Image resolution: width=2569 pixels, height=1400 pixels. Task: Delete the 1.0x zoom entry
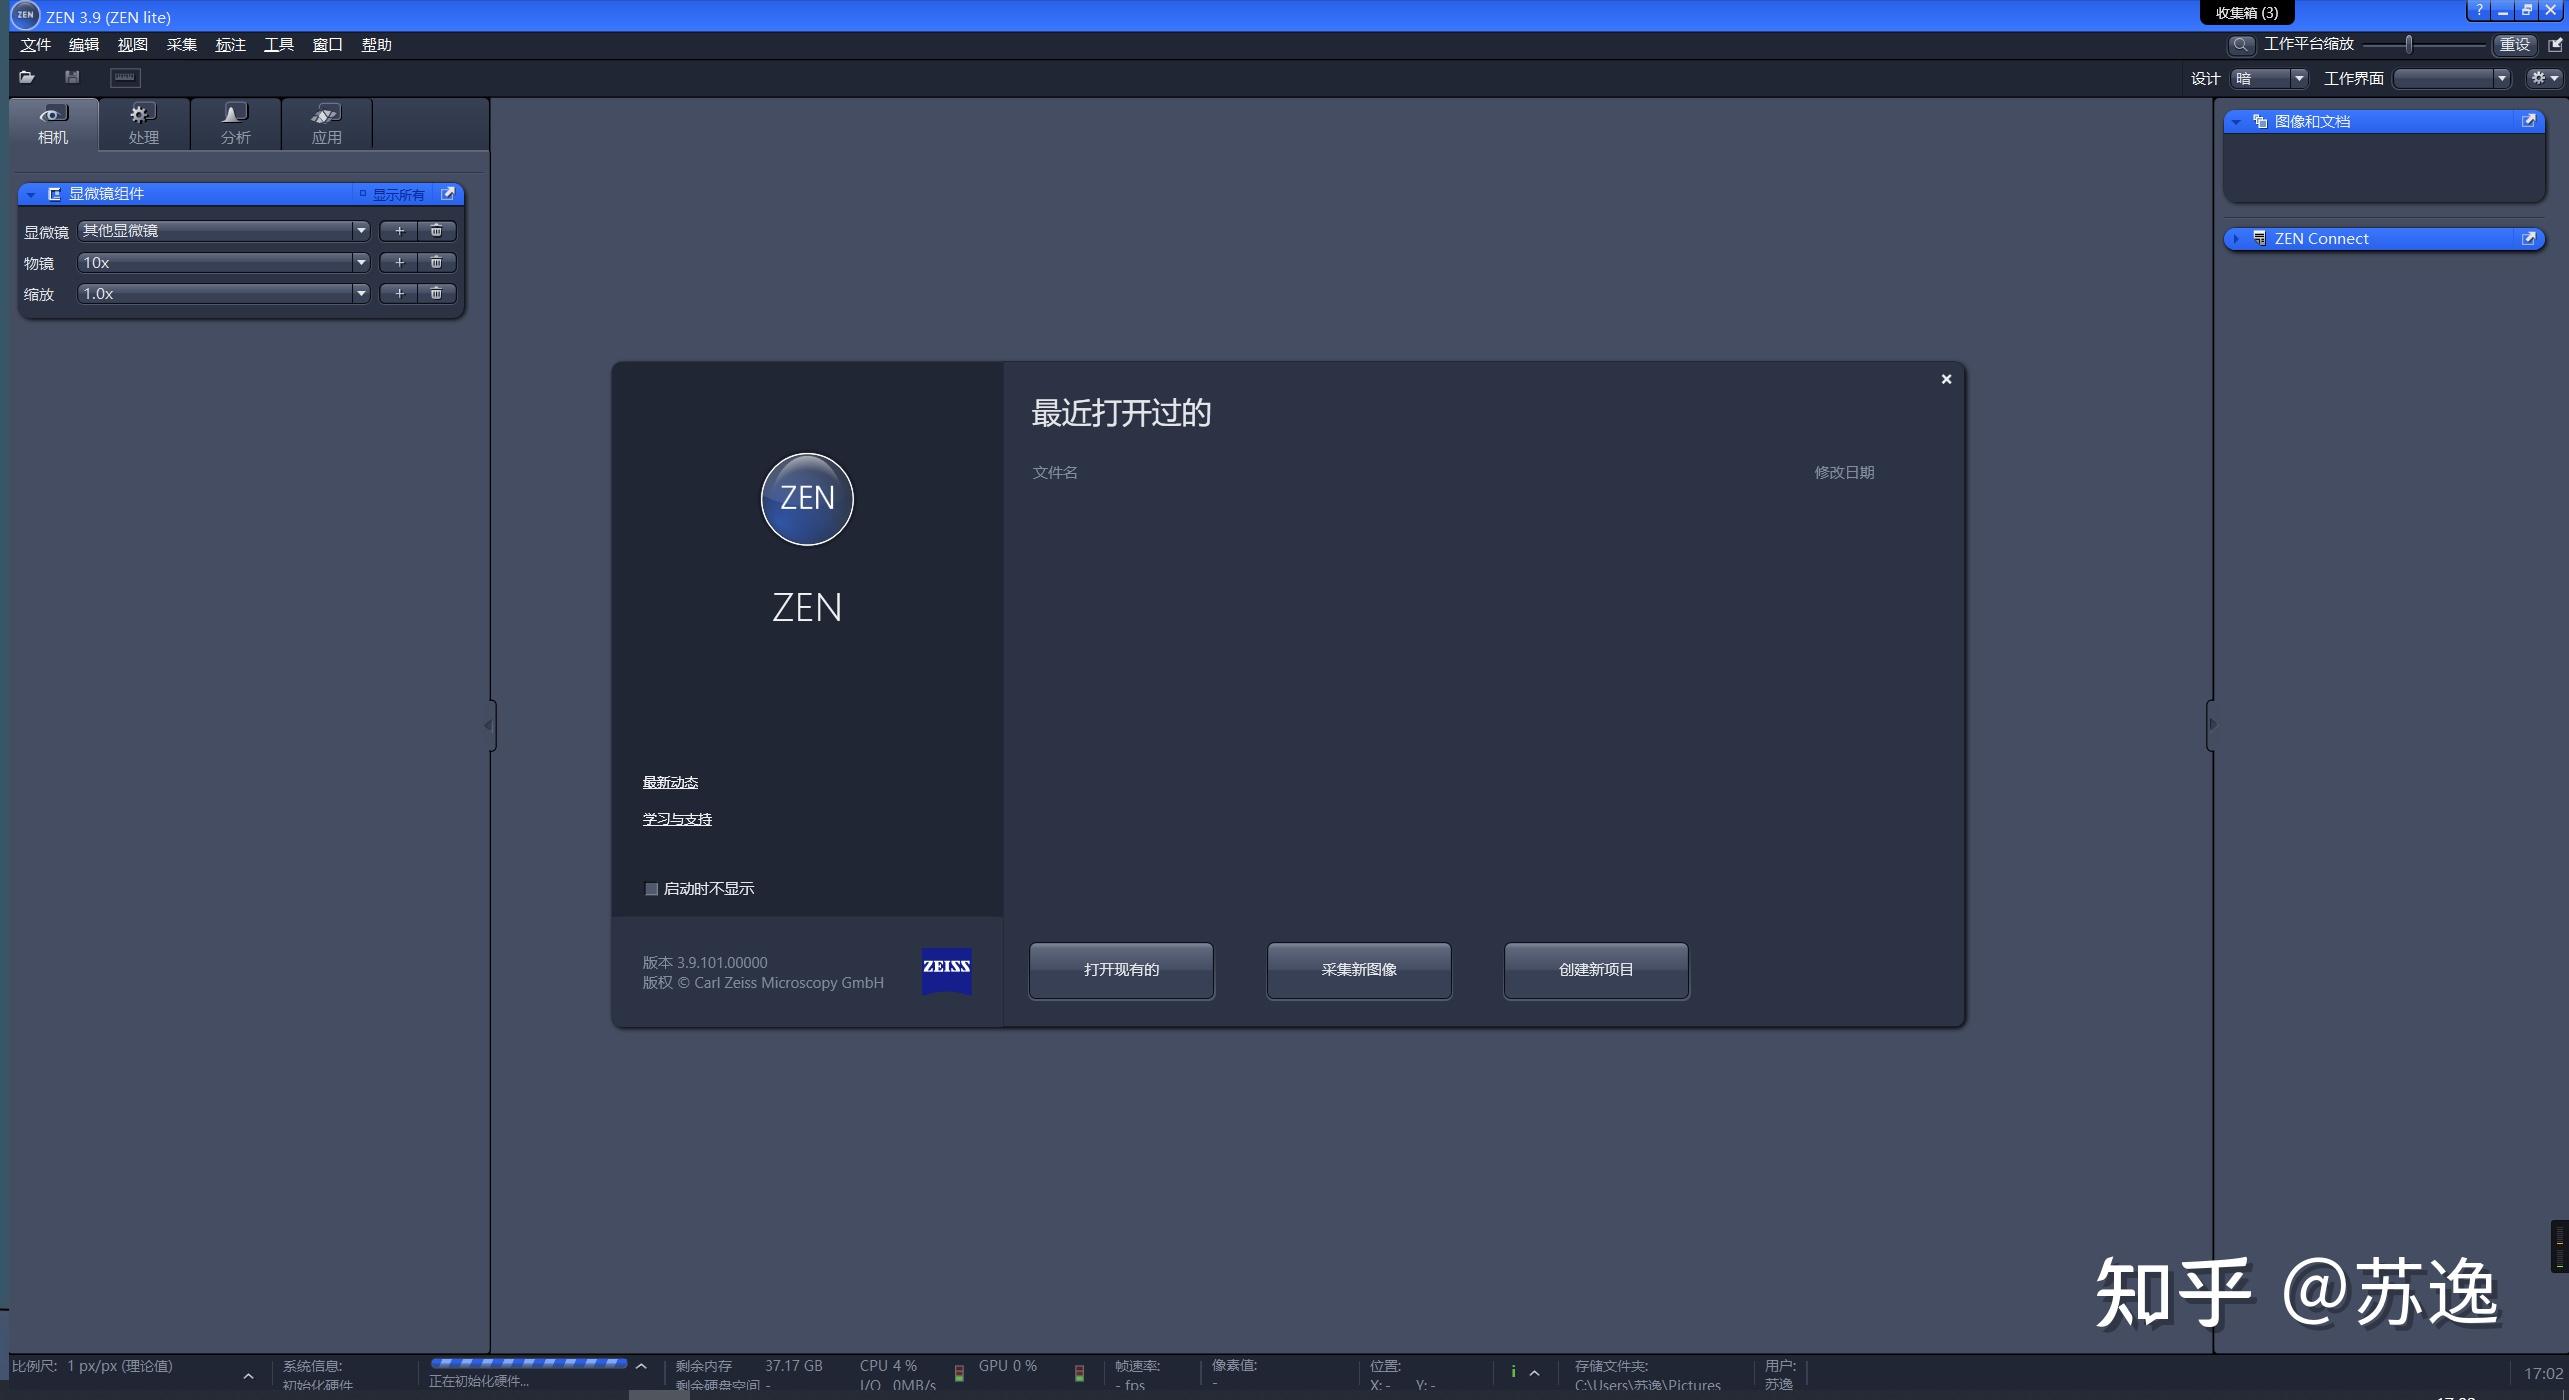pyautogui.click(x=436, y=293)
